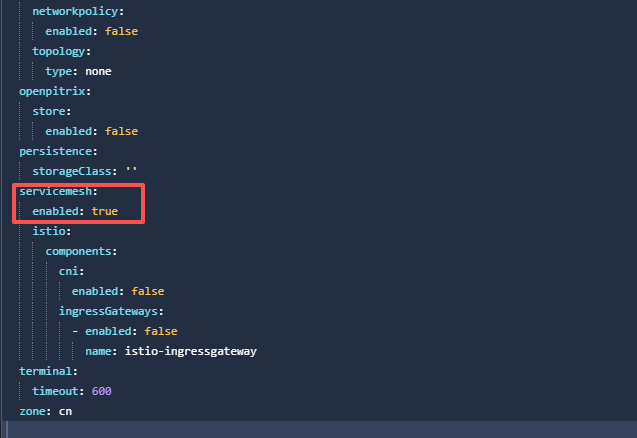Select the none value of type
637x438 pixels.
point(98,71)
